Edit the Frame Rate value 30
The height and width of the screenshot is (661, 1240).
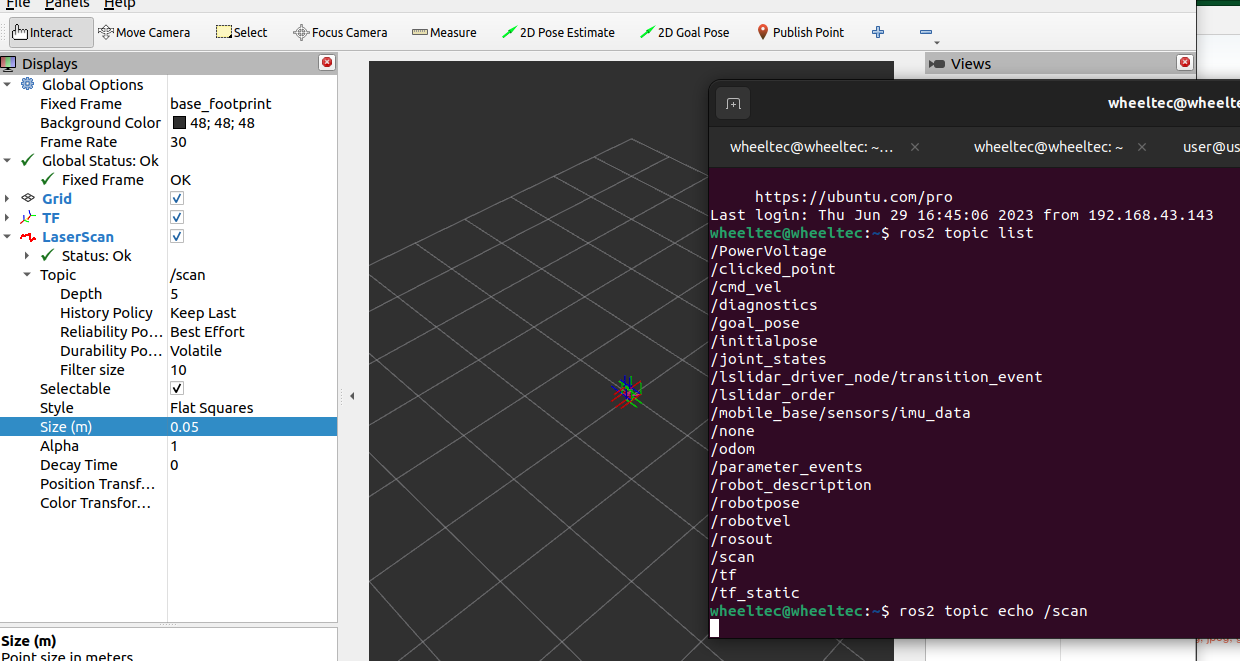click(252, 141)
